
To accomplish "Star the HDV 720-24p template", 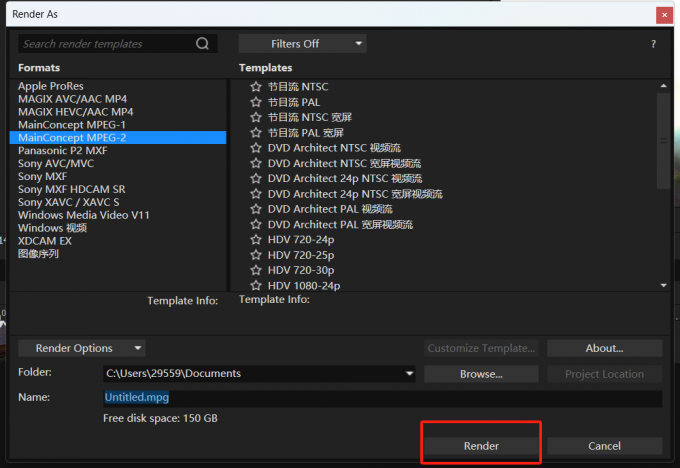I will pyautogui.click(x=256, y=239).
